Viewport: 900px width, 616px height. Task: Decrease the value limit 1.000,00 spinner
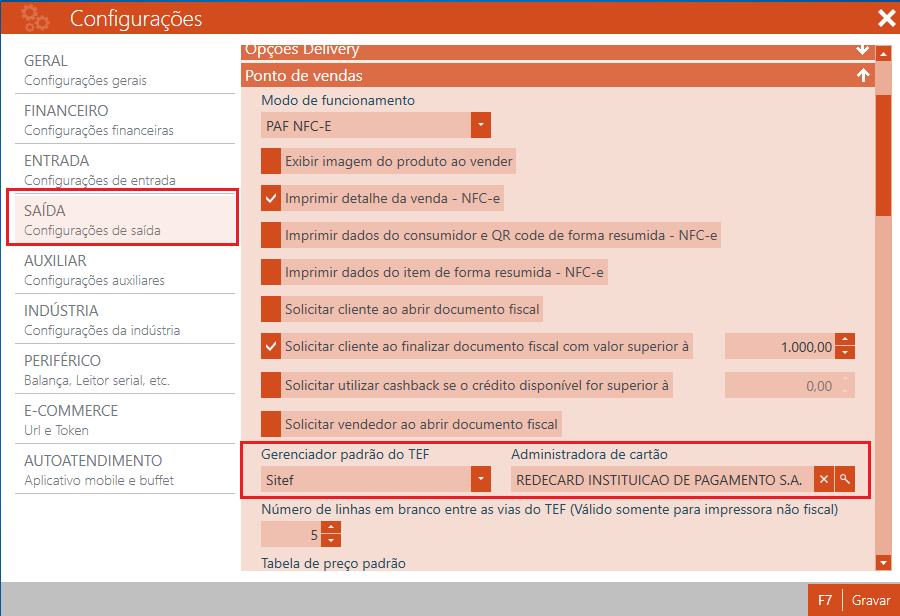[845, 353]
